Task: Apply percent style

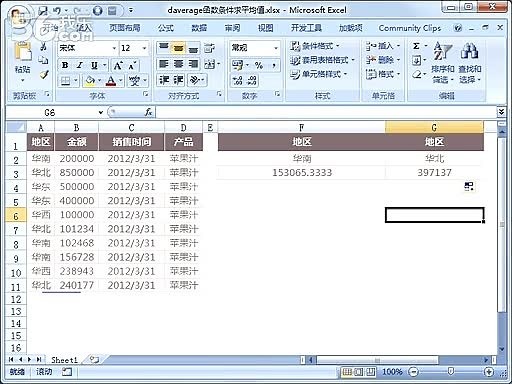Action: 259,65
